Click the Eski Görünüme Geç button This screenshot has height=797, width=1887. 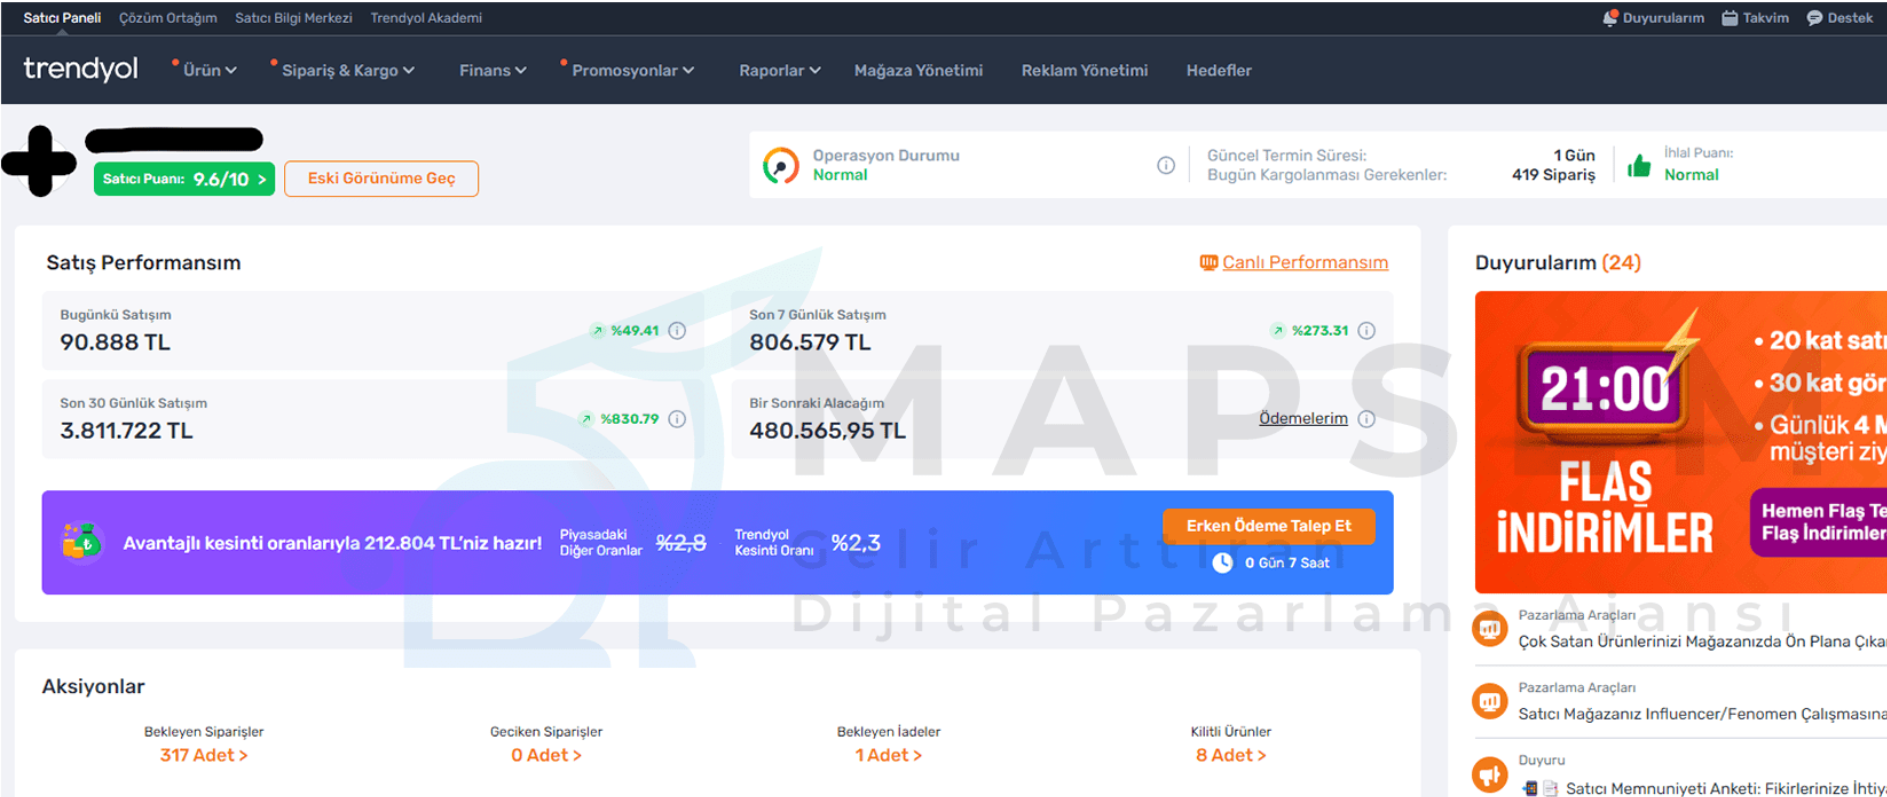(381, 178)
